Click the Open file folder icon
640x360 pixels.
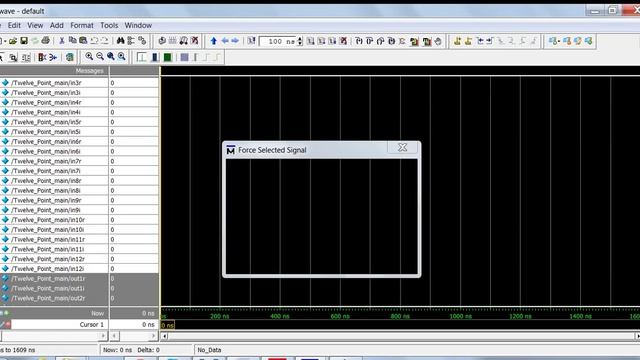click(x=13, y=41)
